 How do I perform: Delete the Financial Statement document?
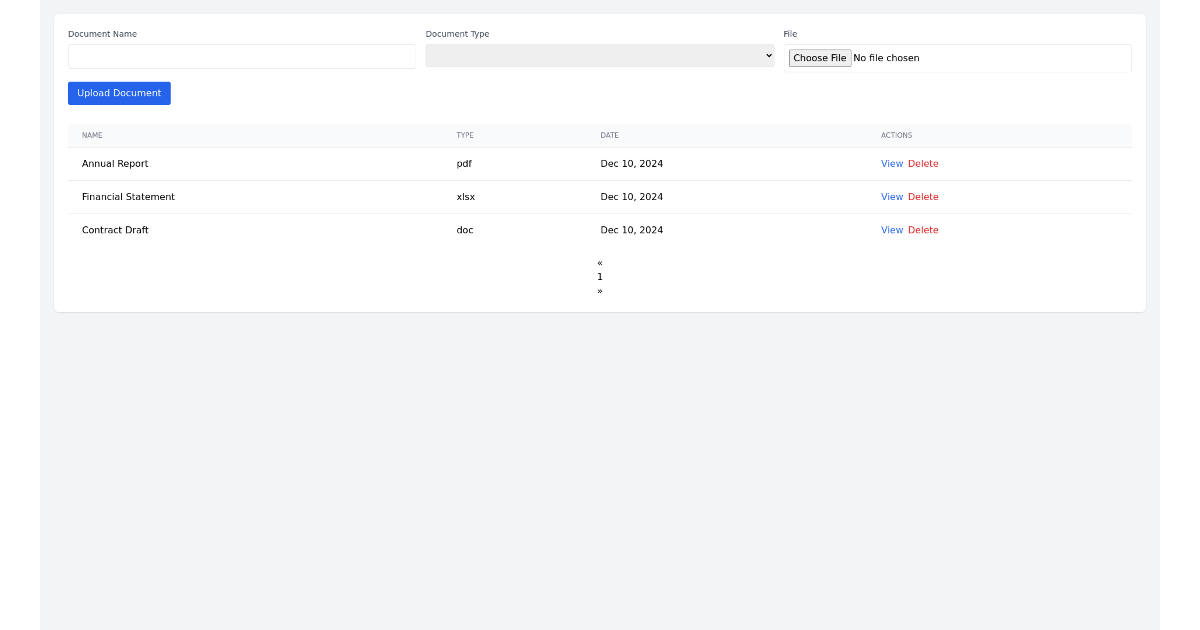(x=923, y=196)
